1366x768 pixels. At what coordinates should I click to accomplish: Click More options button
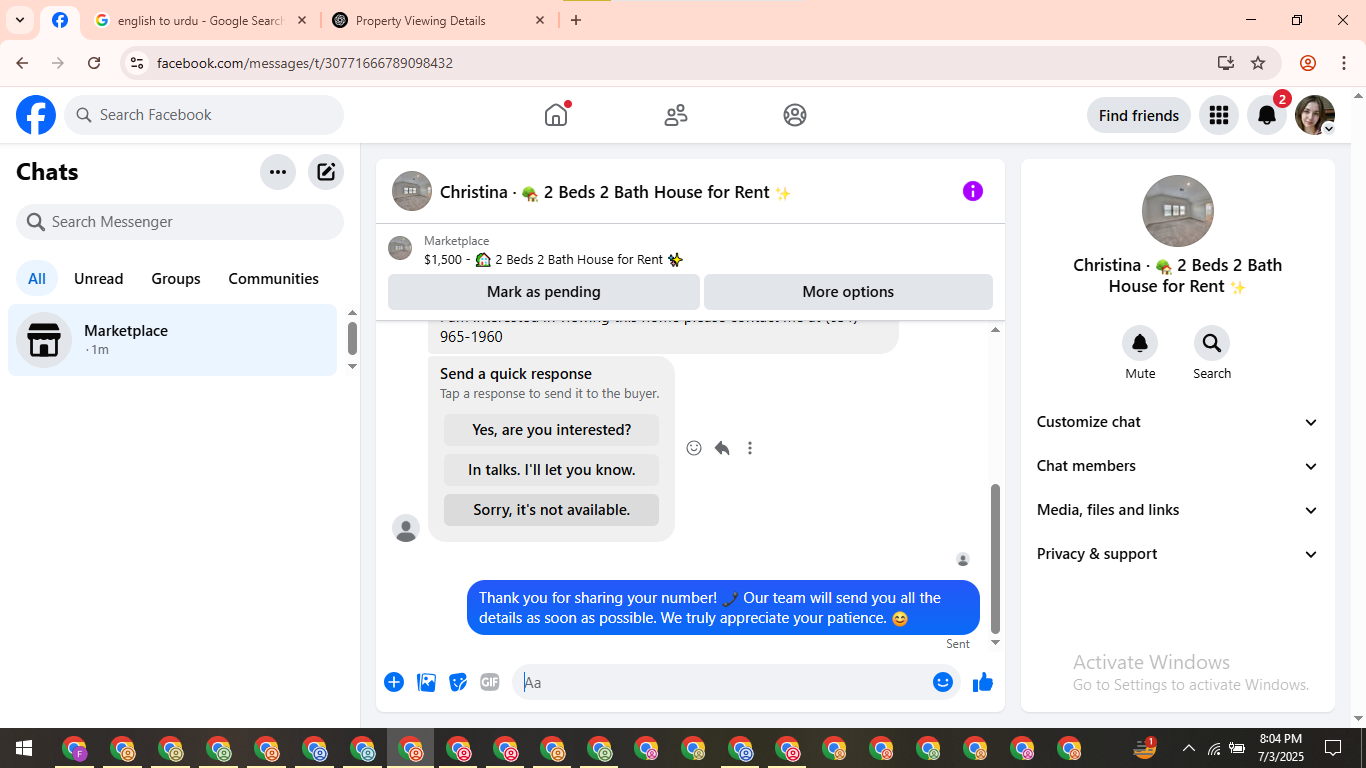(x=848, y=292)
